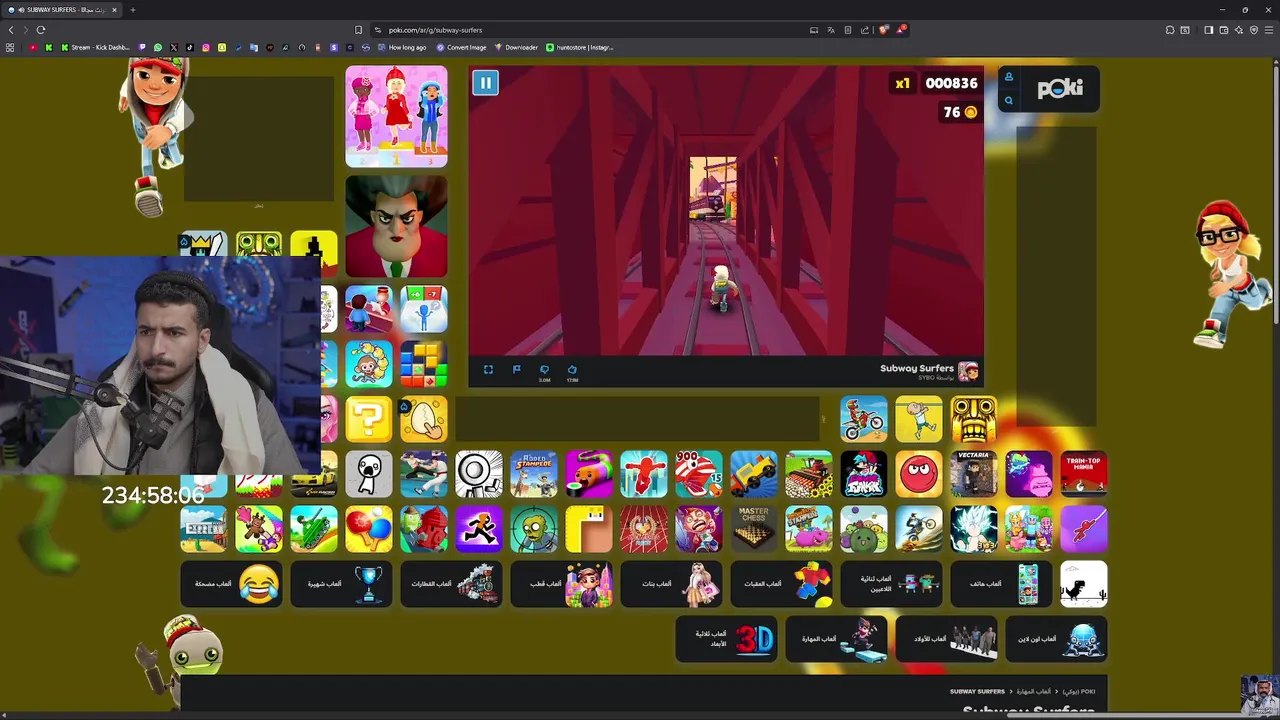Open the Twitch bookmark icon
1280x720 pixels.
[x=142, y=47]
